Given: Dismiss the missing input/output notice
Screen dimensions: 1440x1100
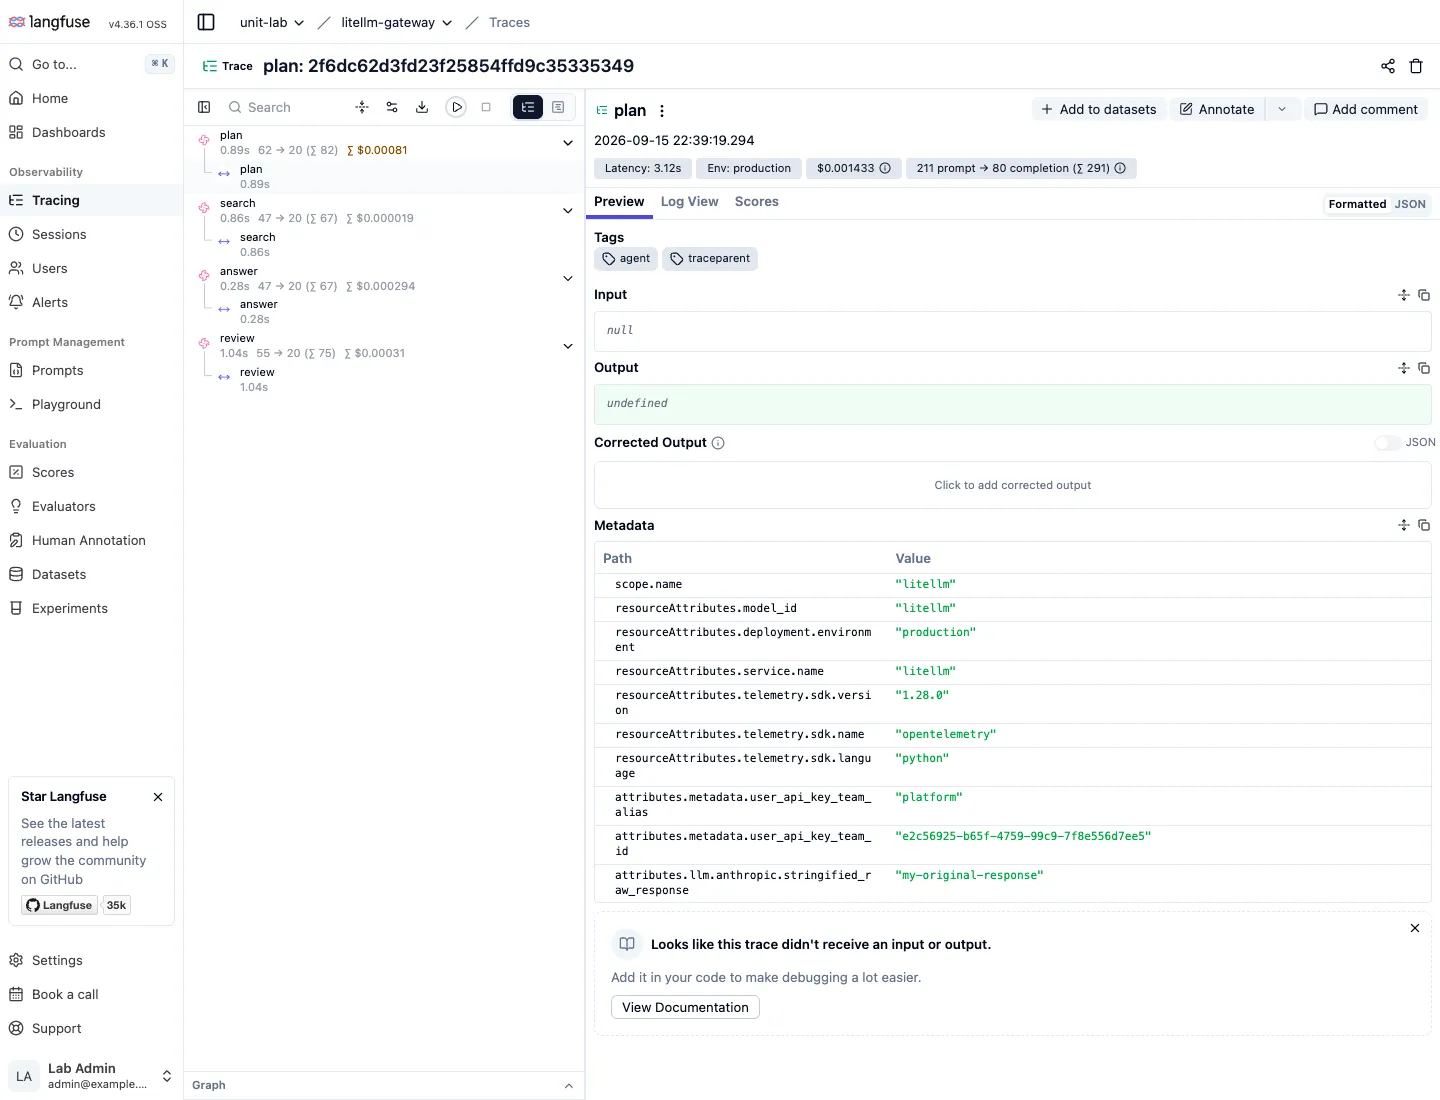Looking at the screenshot, I should pyautogui.click(x=1415, y=928).
